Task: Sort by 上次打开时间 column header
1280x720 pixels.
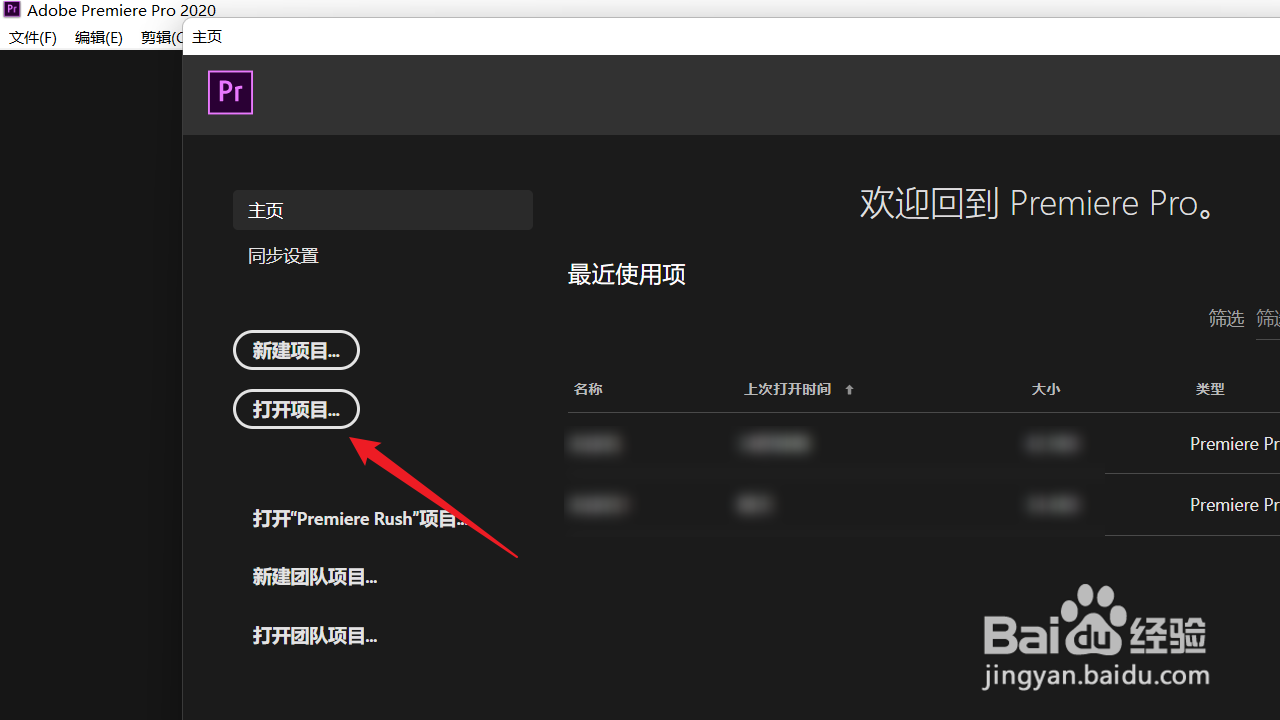Action: click(787, 389)
